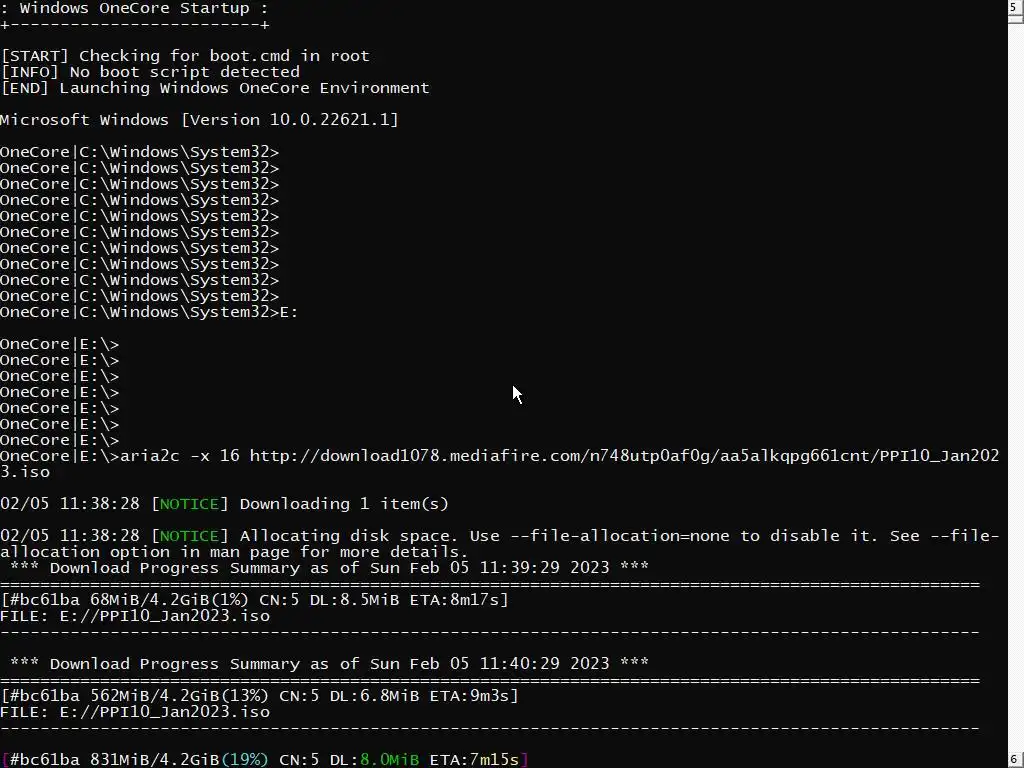1024x768 pixels.
Task: Click Download Progress Summary of 11:40:29
Action: point(329,664)
